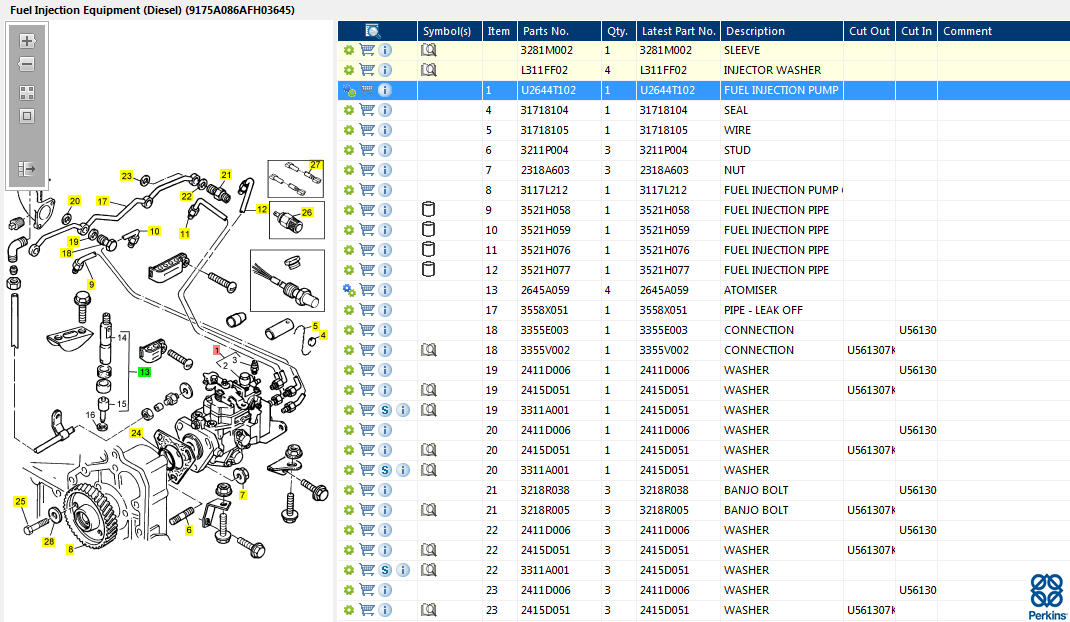1070x622 pixels.
Task: Click the S supersession icon for 3311A001 item 19
Action: pyautogui.click(x=385, y=410)
